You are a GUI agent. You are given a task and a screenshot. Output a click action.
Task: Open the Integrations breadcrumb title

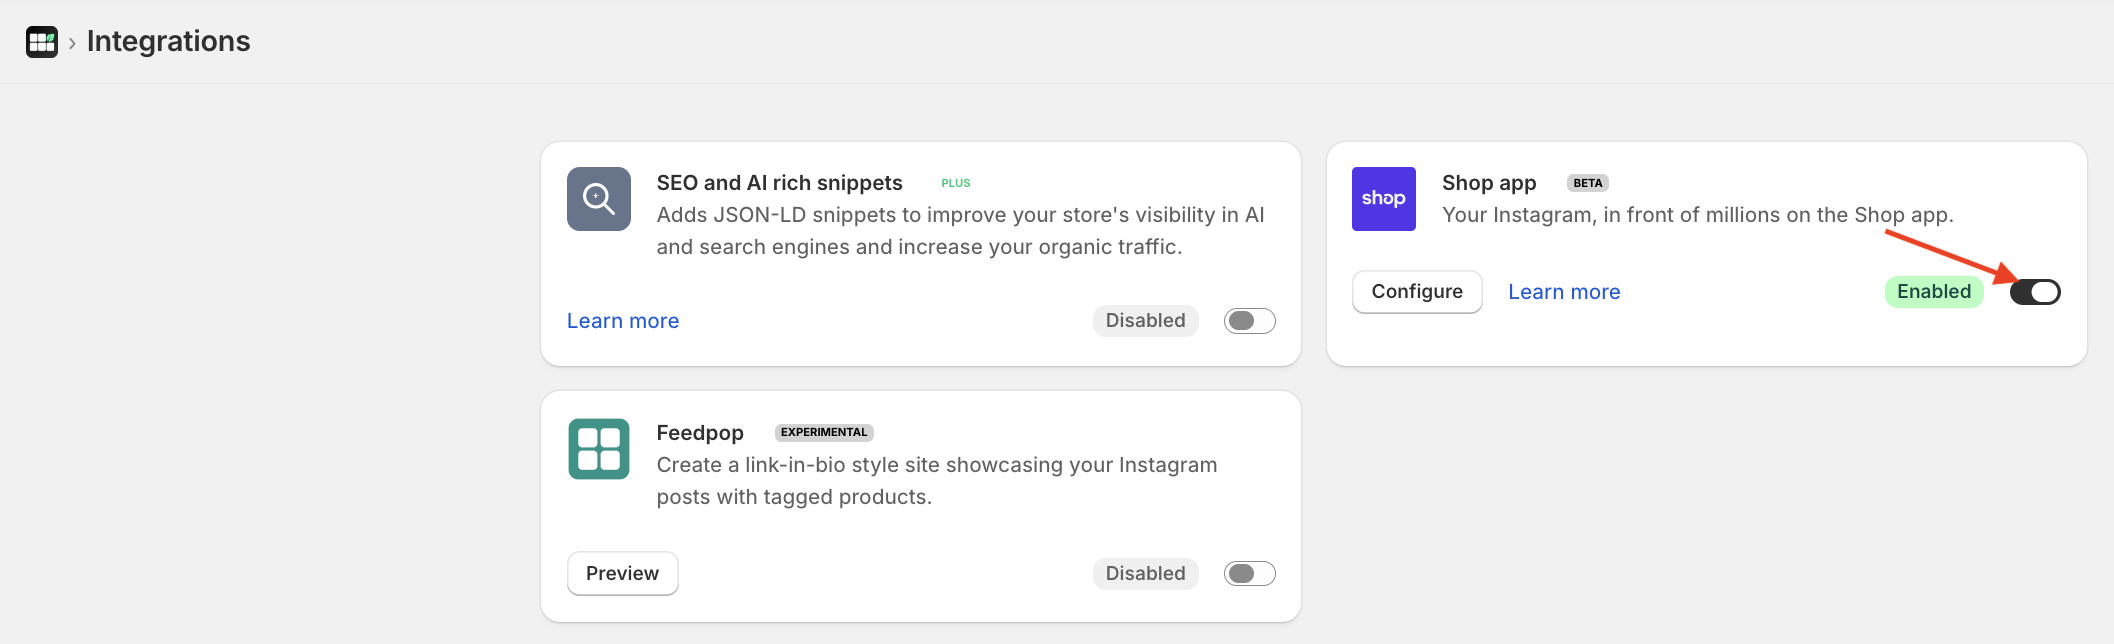[167, 41]
